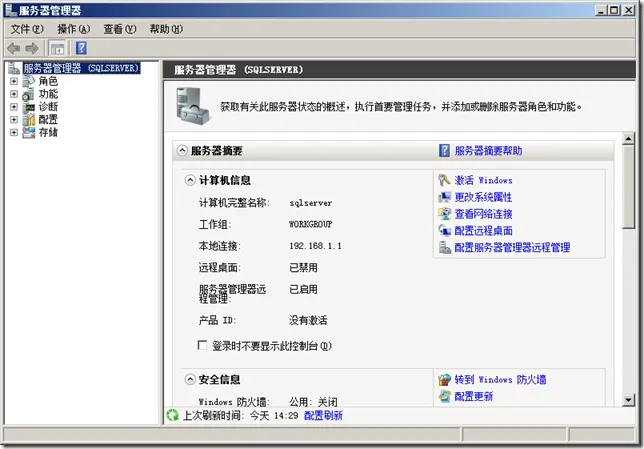
Task: Click the Back arrow toolbar icon
Action: click(14, 48)
